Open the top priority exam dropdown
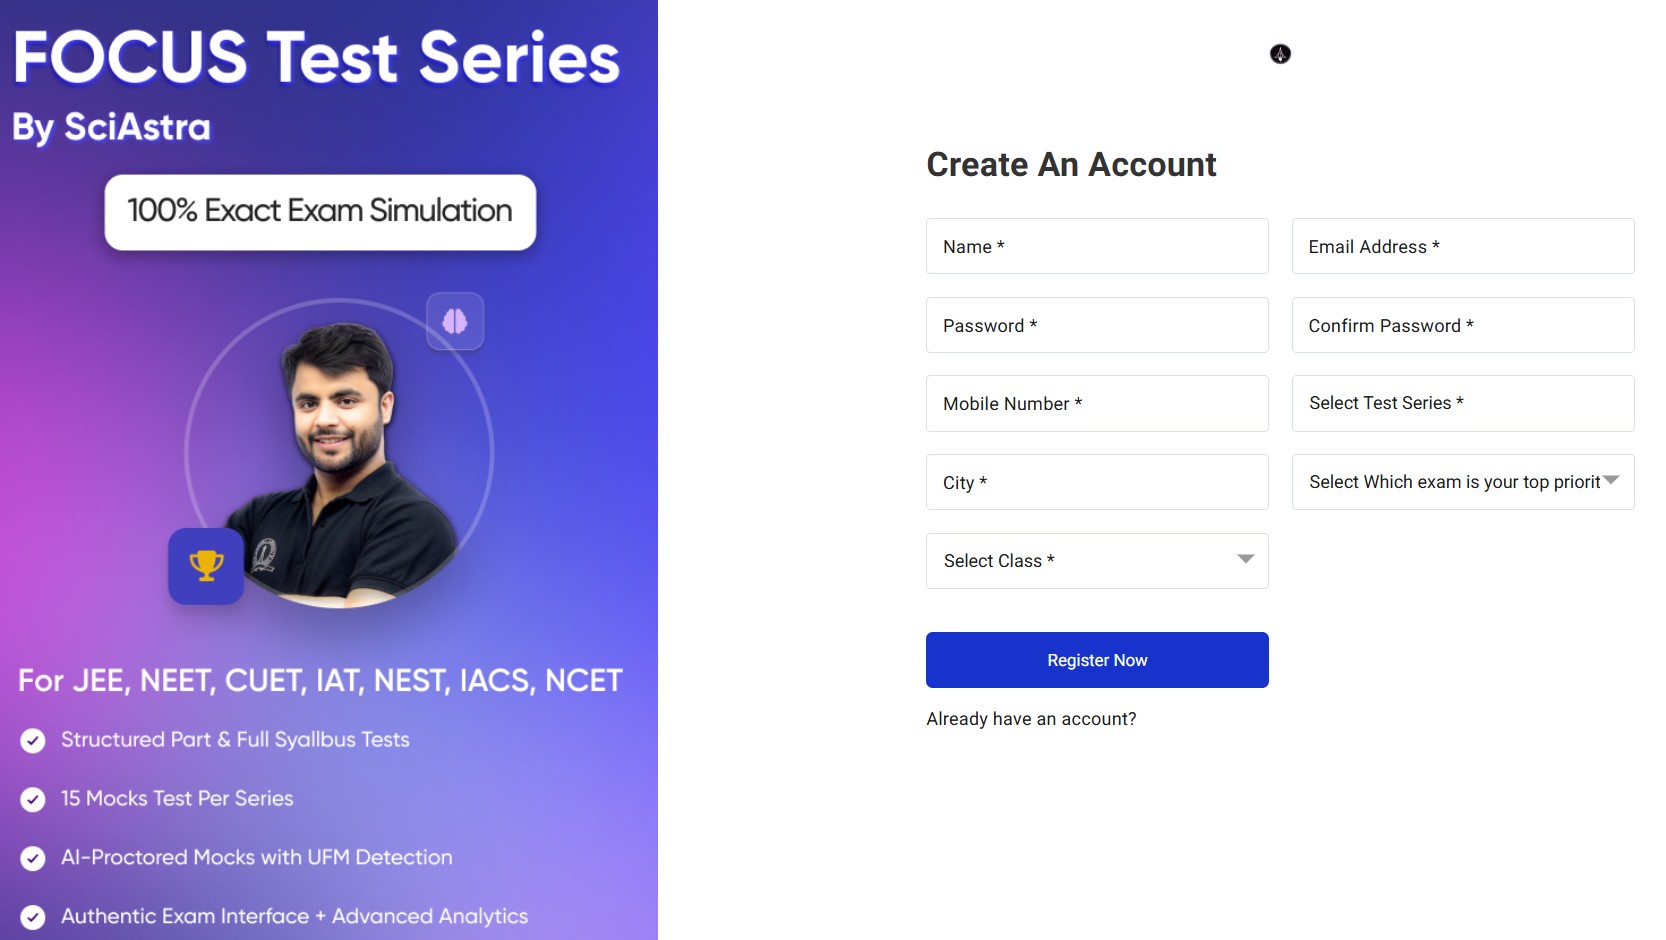This screenshot has width=1666, height=940. [1462, 482]
